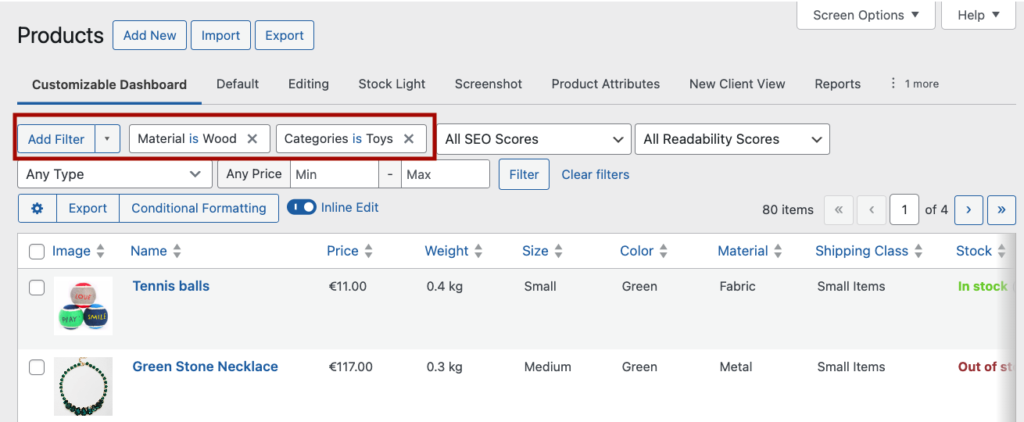Click Export button beside Import
The width and height of the screenshot is (1024, 422).
click(x=284, y=35)
